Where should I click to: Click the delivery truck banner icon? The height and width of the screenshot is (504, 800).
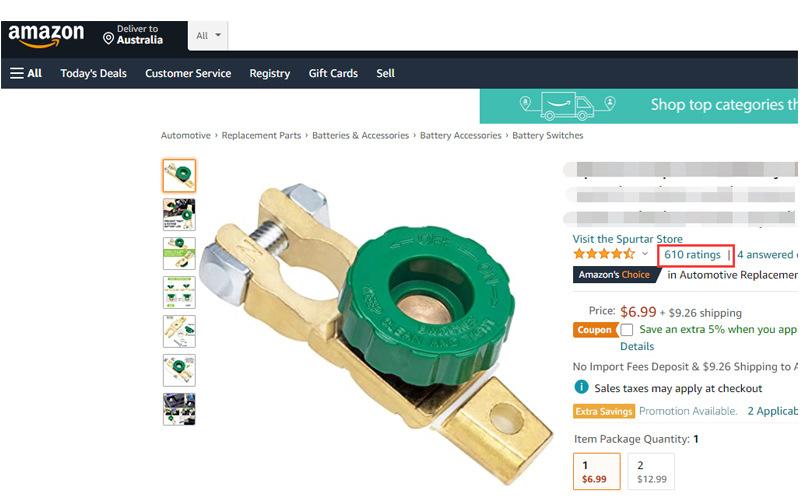567,106
